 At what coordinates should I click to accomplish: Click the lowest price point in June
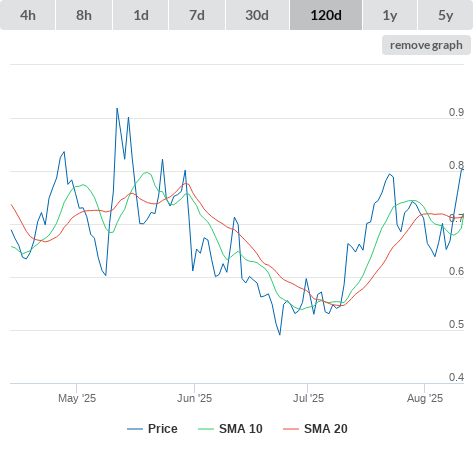coord(280,334)
